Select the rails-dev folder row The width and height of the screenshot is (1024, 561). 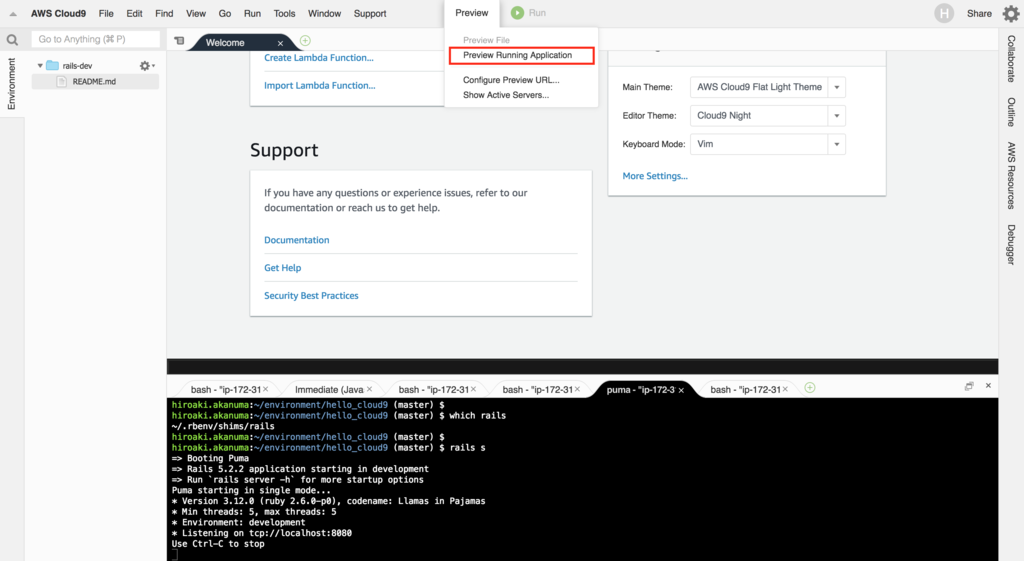(x=95, y=66)
